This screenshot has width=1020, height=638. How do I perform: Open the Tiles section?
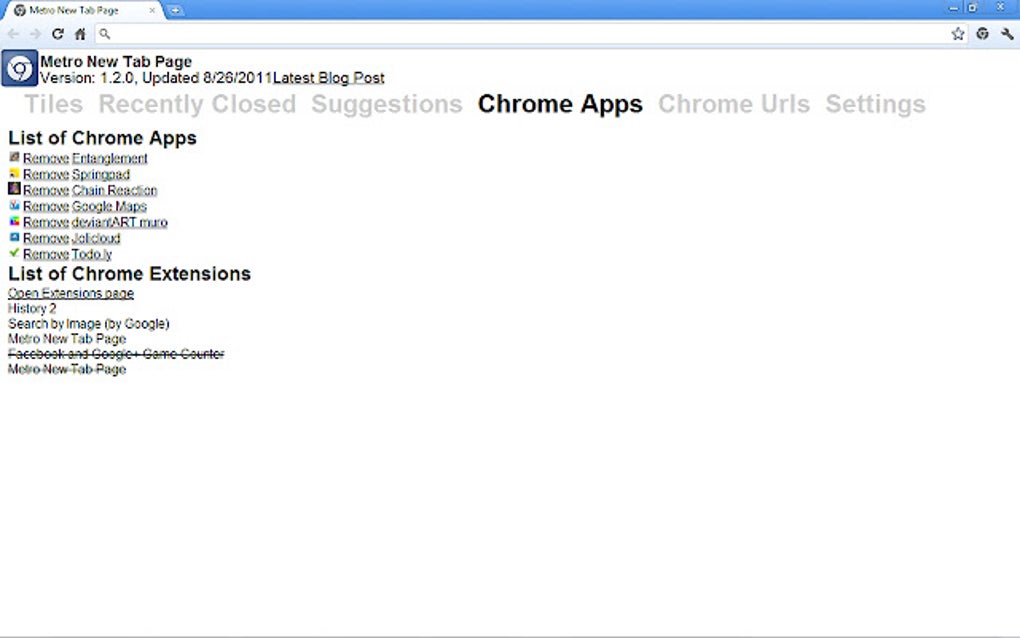click(53, 104)
